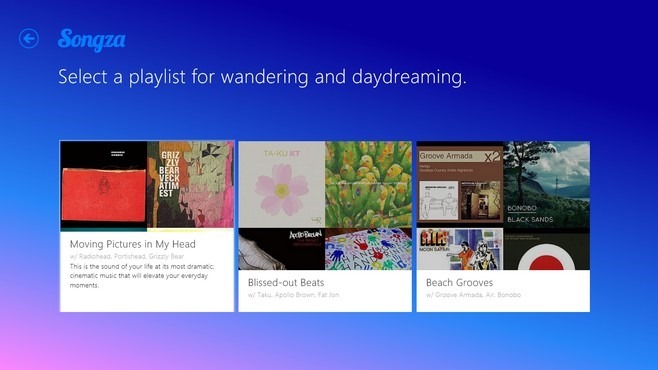Go back using the circled arrow icon
This screenshot has height=370, width=658.
click(29, 39)
